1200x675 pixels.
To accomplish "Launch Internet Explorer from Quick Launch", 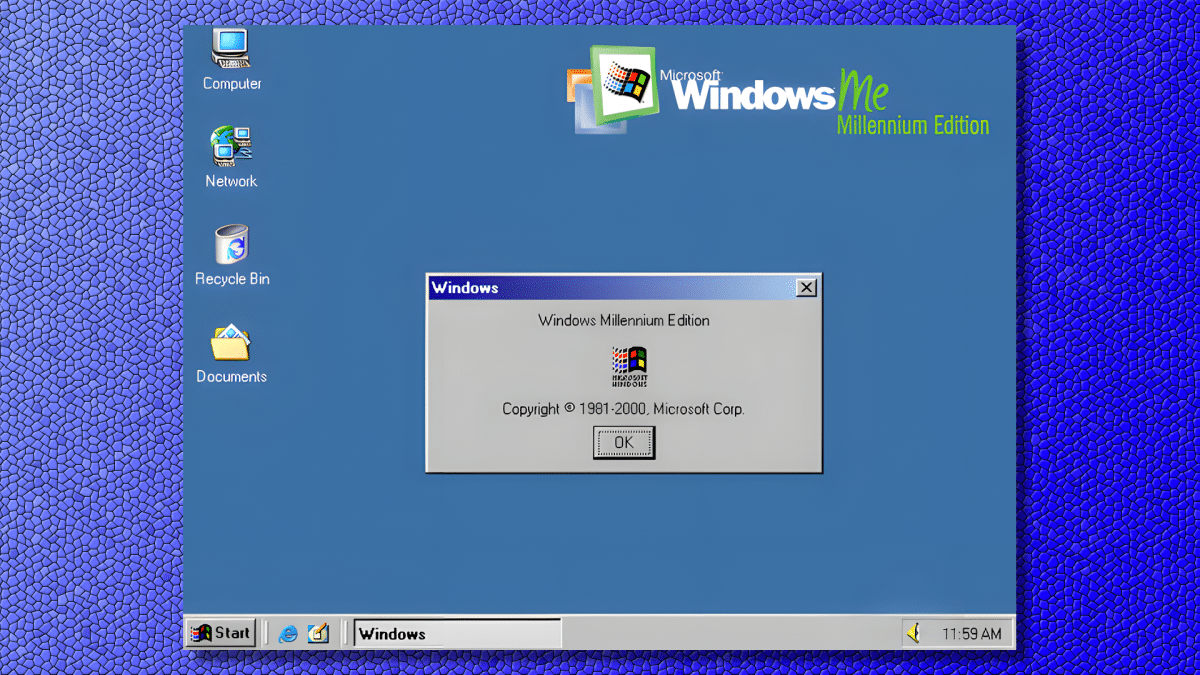I will coord(288,633).
